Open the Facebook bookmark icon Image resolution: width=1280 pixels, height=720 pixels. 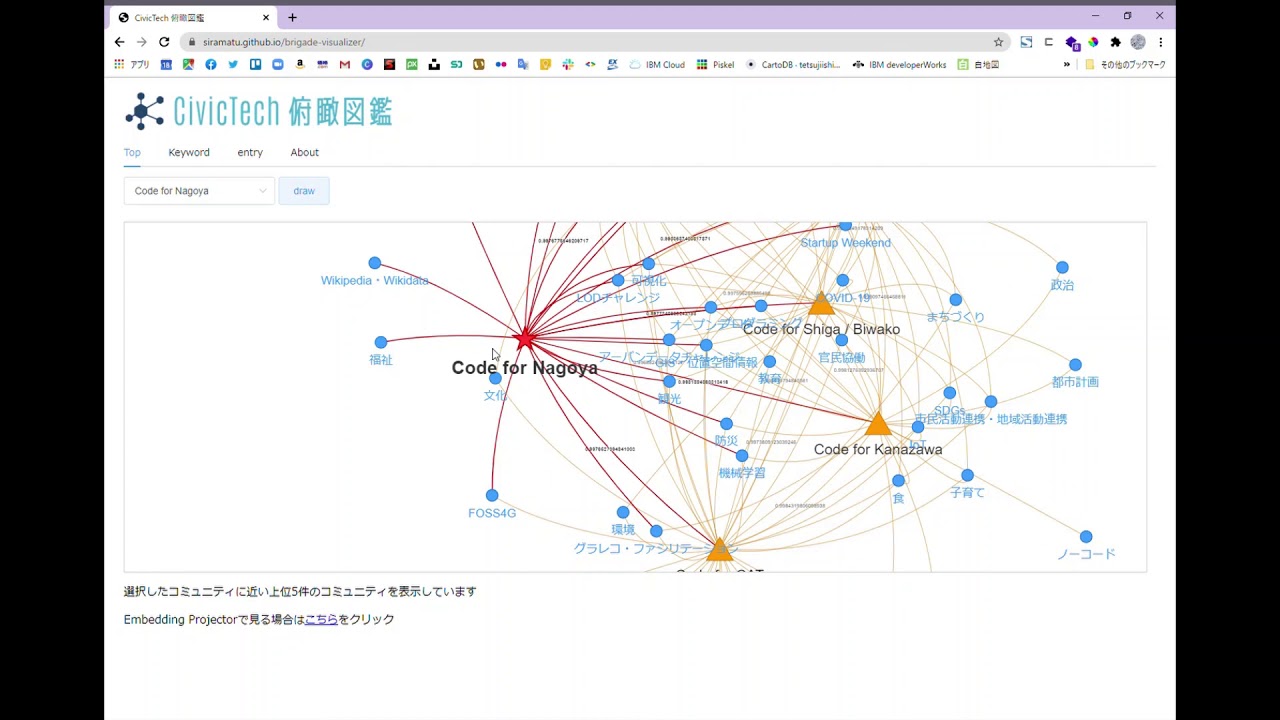211,64
